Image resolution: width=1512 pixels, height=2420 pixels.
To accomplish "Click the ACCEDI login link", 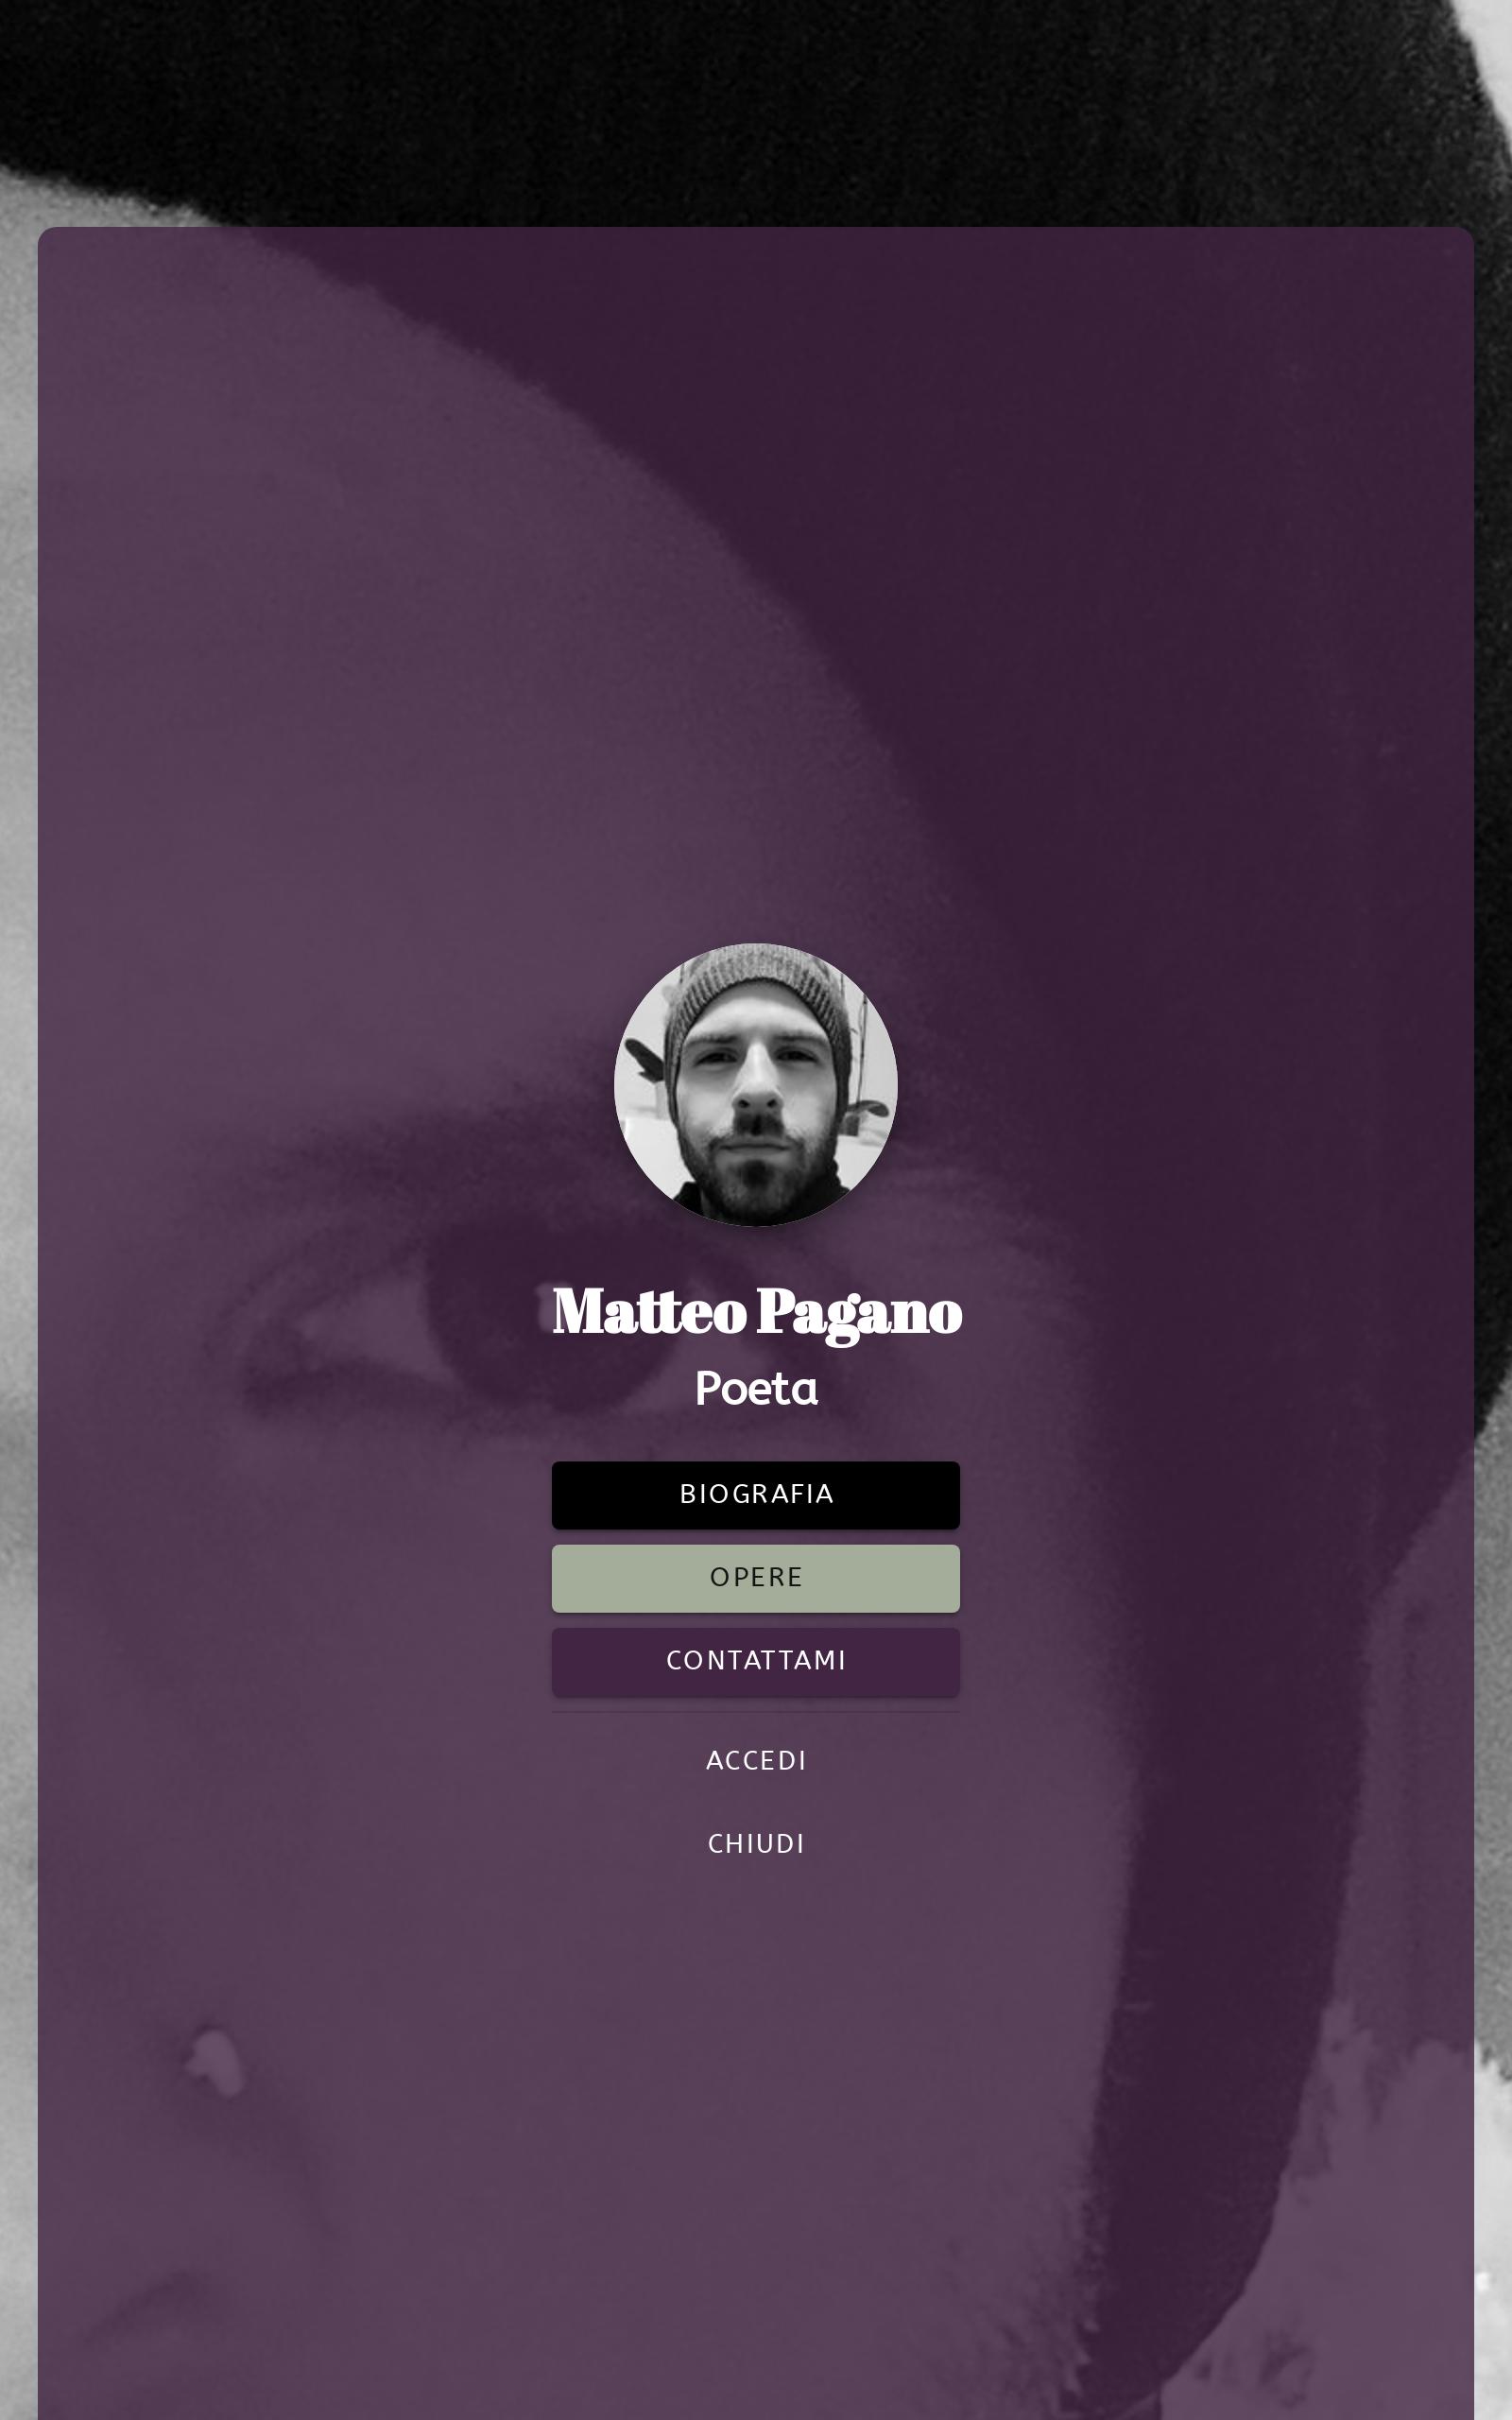I will tap(755, 1761).
